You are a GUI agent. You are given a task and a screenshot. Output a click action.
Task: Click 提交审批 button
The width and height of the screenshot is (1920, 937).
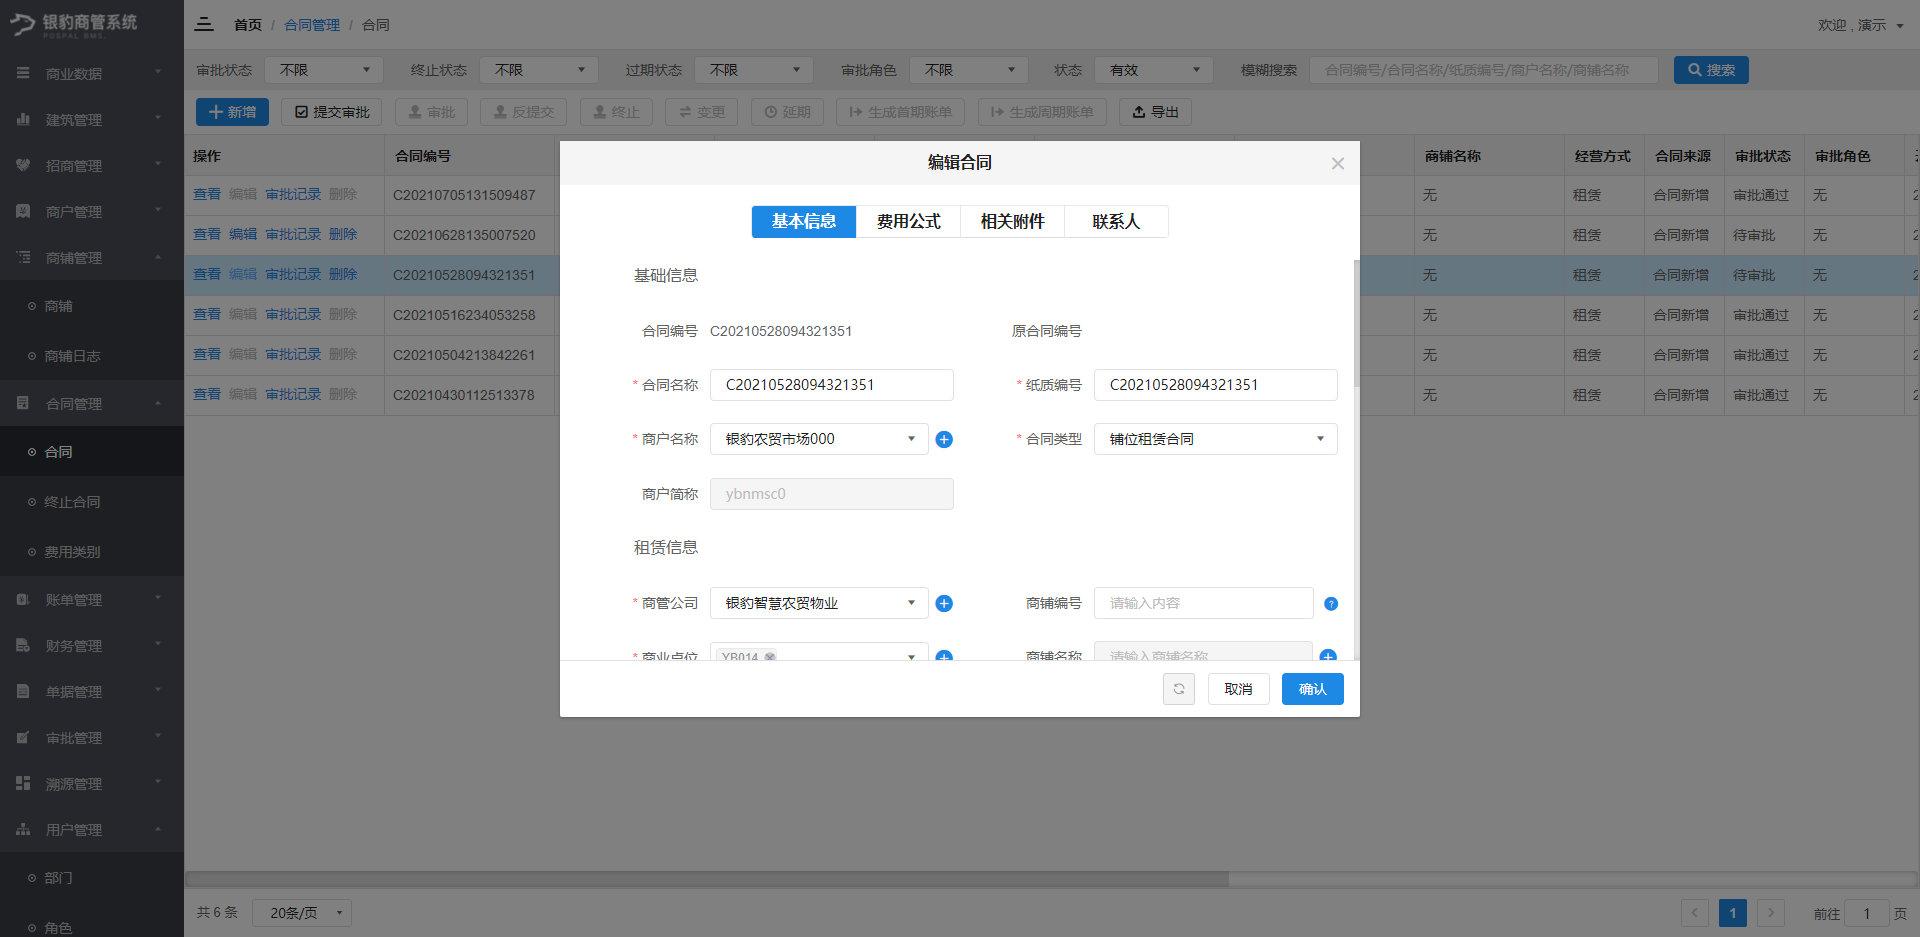click(332, 112)
